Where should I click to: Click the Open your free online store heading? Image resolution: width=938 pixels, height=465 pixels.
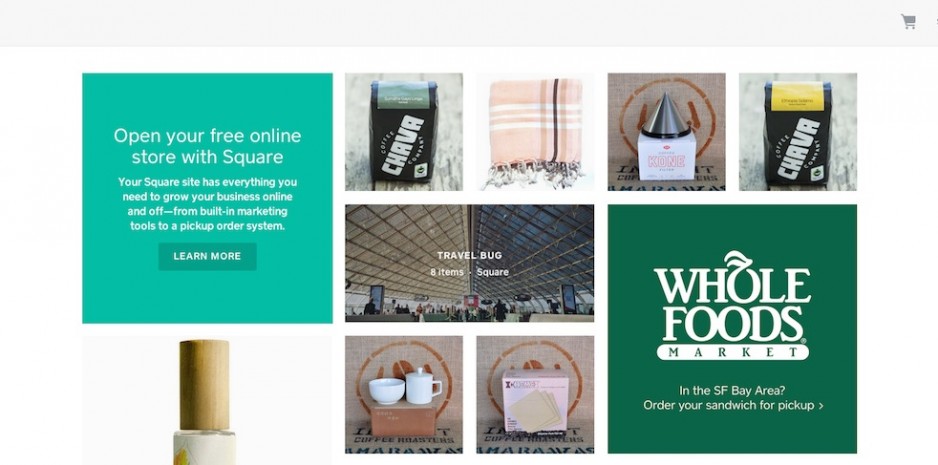point(207,146)
